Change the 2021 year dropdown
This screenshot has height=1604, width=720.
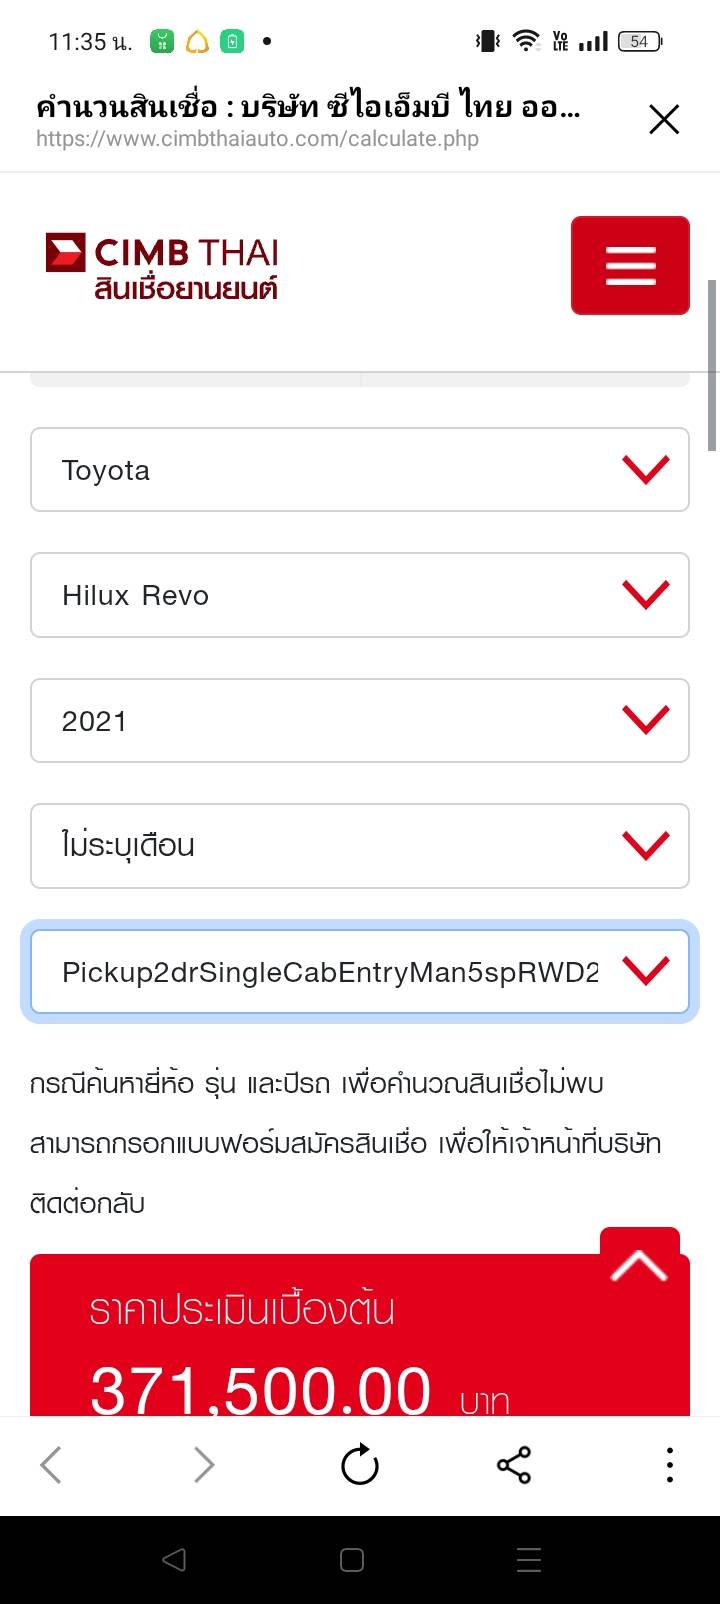click(x=360, y=721)
